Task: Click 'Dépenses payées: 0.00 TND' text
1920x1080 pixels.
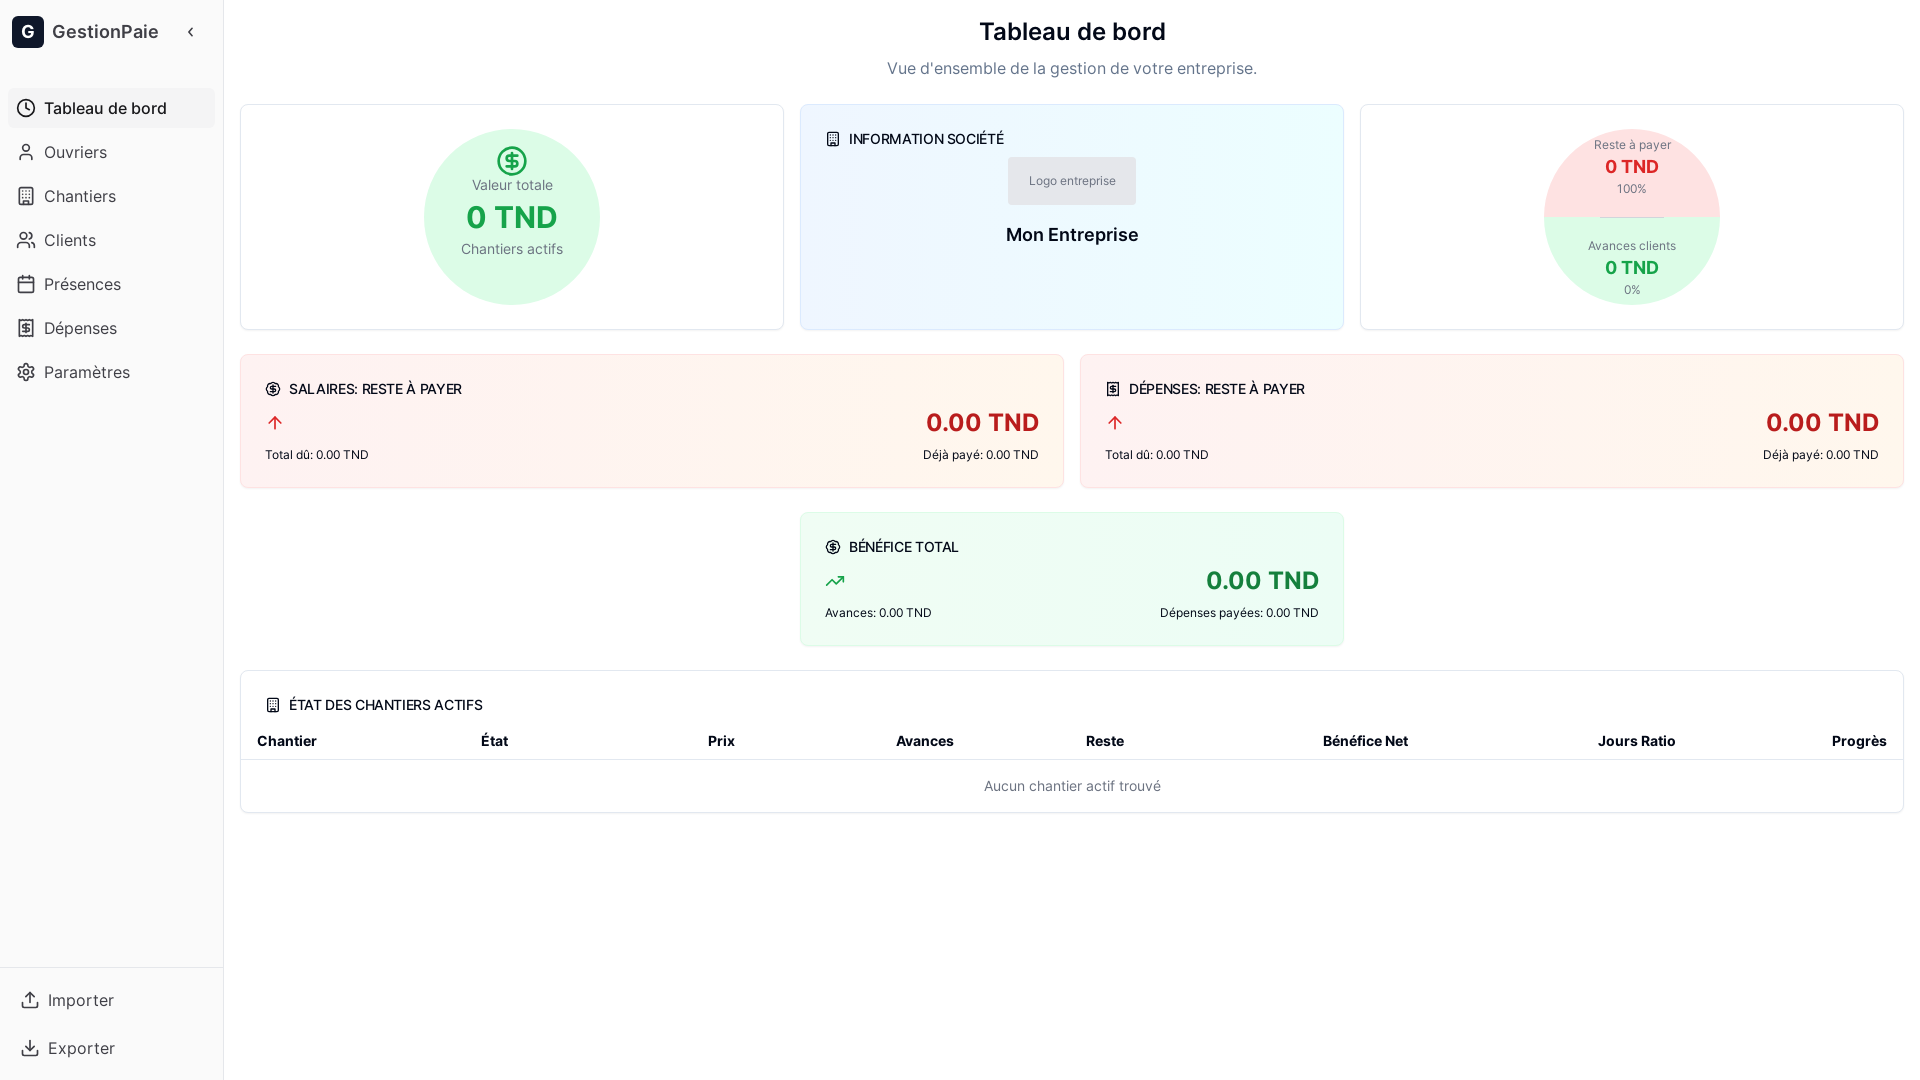Action: click(1239, 613)
